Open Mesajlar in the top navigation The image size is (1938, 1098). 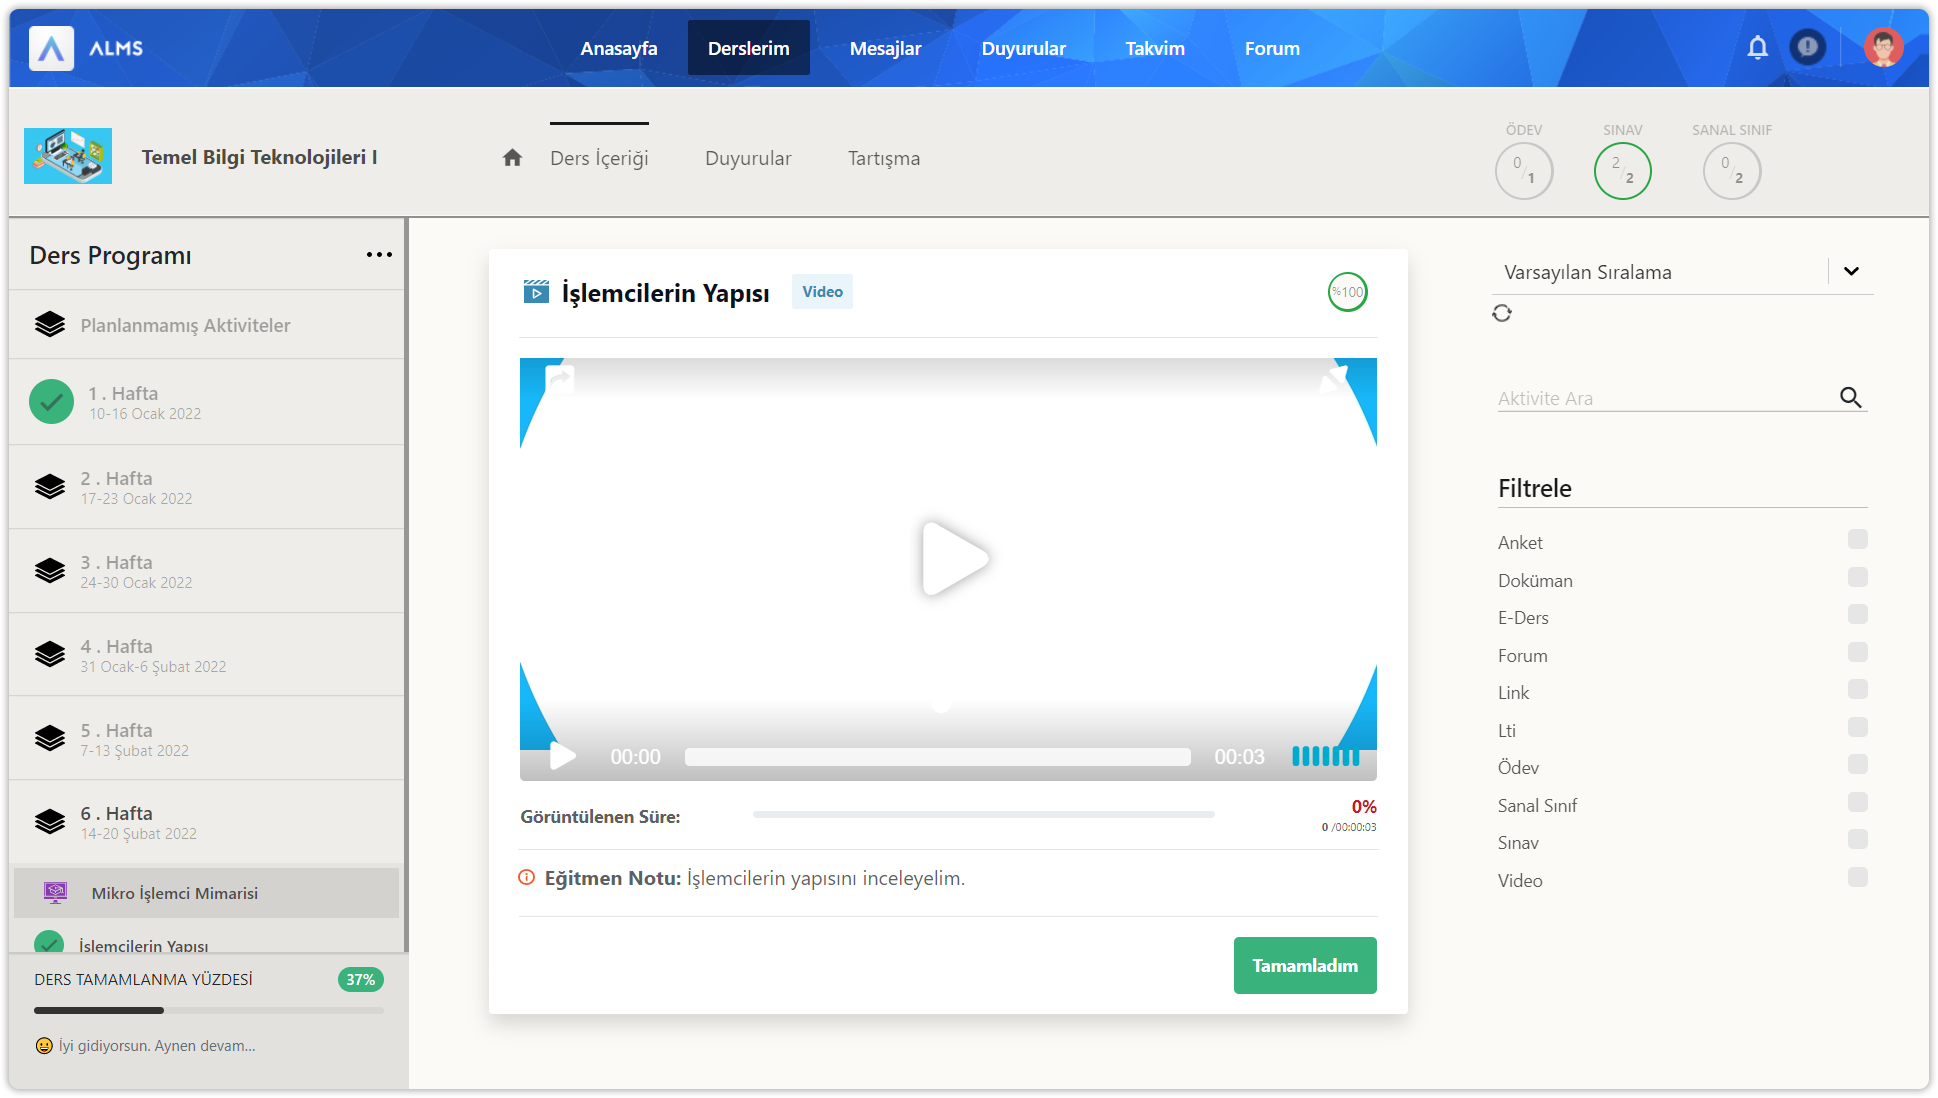click(885, 48)
